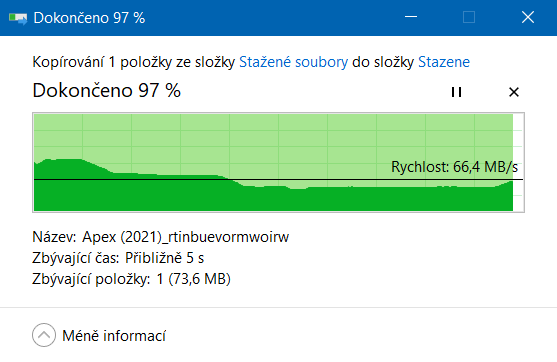Image resolution: width=557 pixels, height=362 pixels.
Task: Click the 'Zbývající položky: 1 (73,6 MB)' line
Action: (x=131, y=279)
